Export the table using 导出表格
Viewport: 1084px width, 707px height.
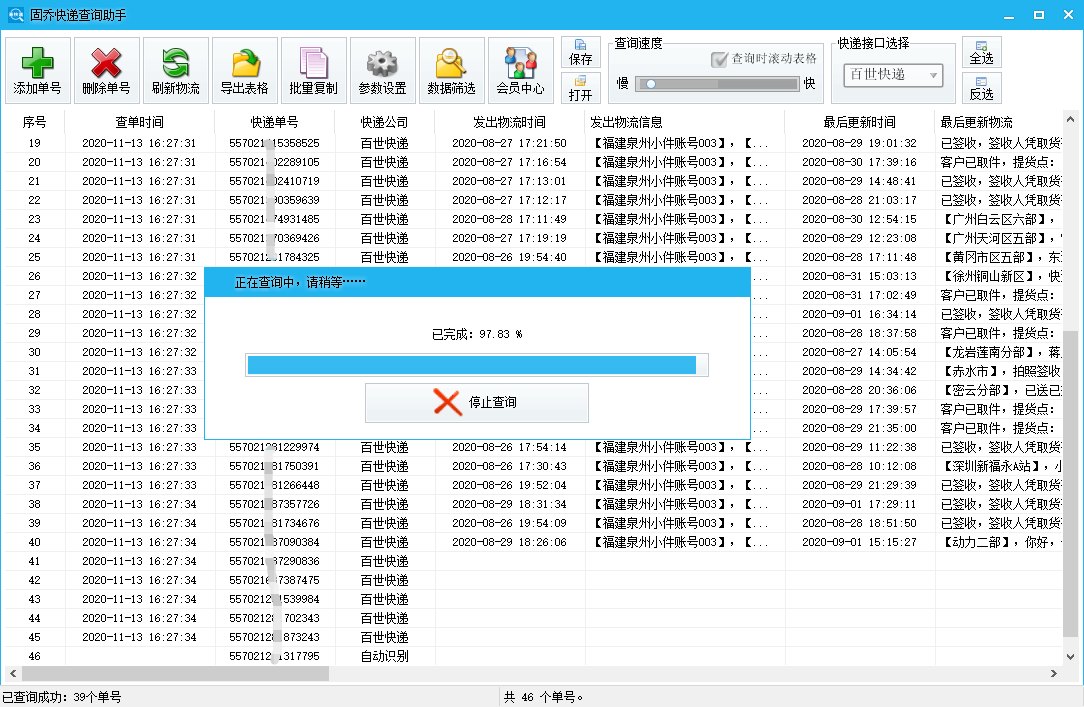pos(245,70)
